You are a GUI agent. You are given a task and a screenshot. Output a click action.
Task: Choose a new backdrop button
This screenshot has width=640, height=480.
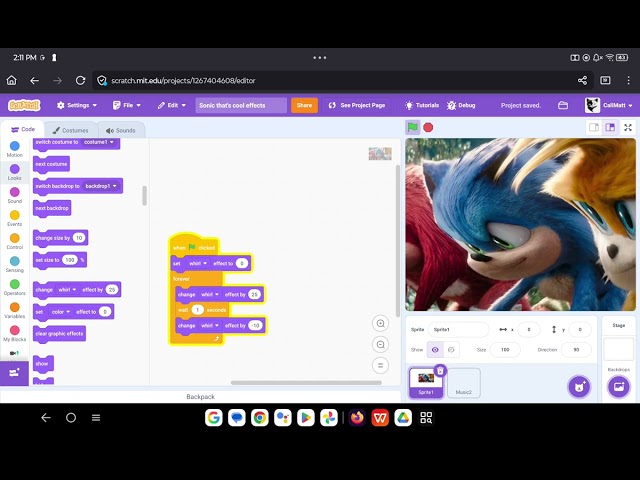tap(619, 387)
